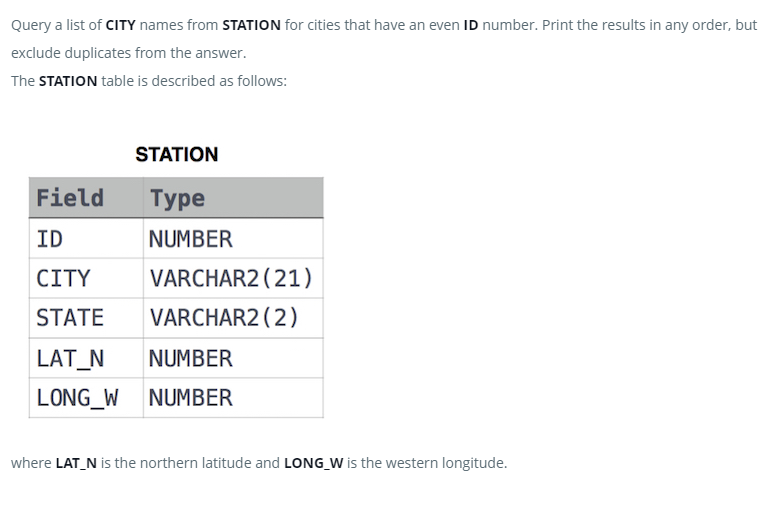Click the STATION table title
771x507 pixels.
point(177,154)
